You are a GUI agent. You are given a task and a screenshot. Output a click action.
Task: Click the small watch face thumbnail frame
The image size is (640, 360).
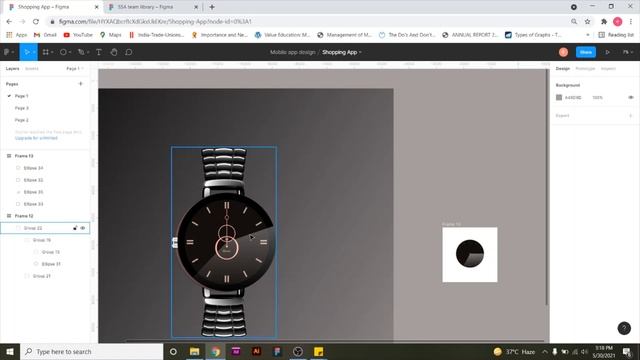coord(470,255)
